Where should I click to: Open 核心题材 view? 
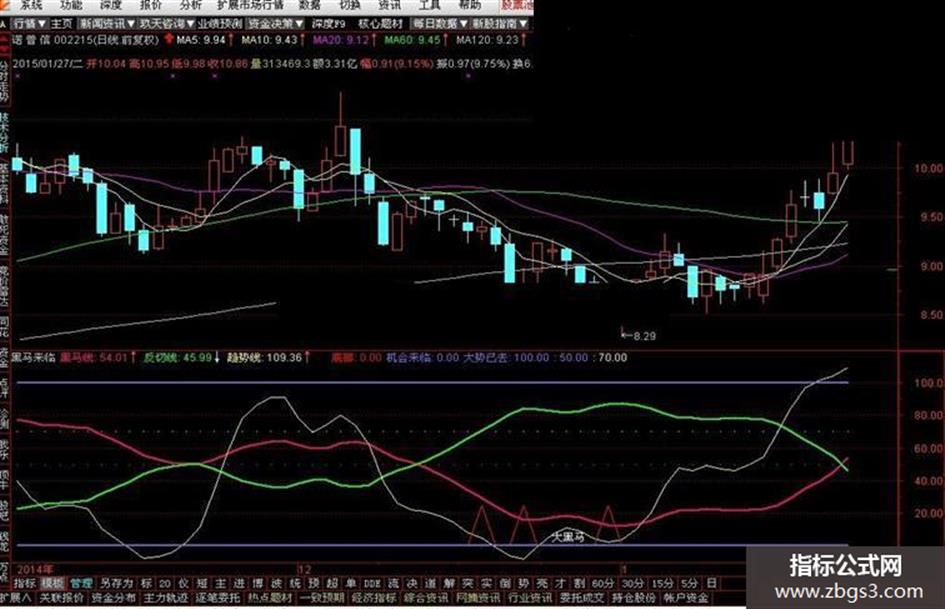380,24
